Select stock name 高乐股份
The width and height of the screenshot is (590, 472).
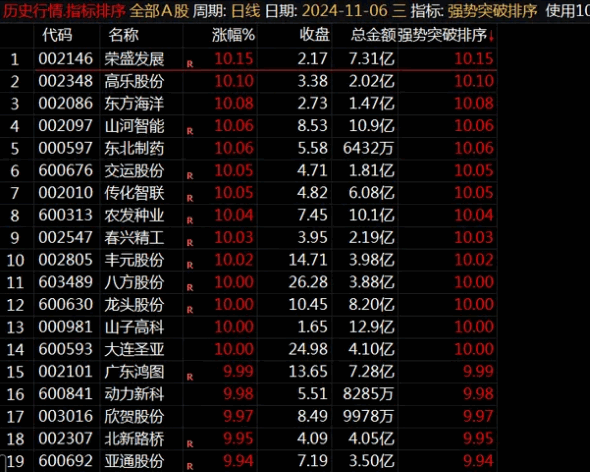coord(134,81)
